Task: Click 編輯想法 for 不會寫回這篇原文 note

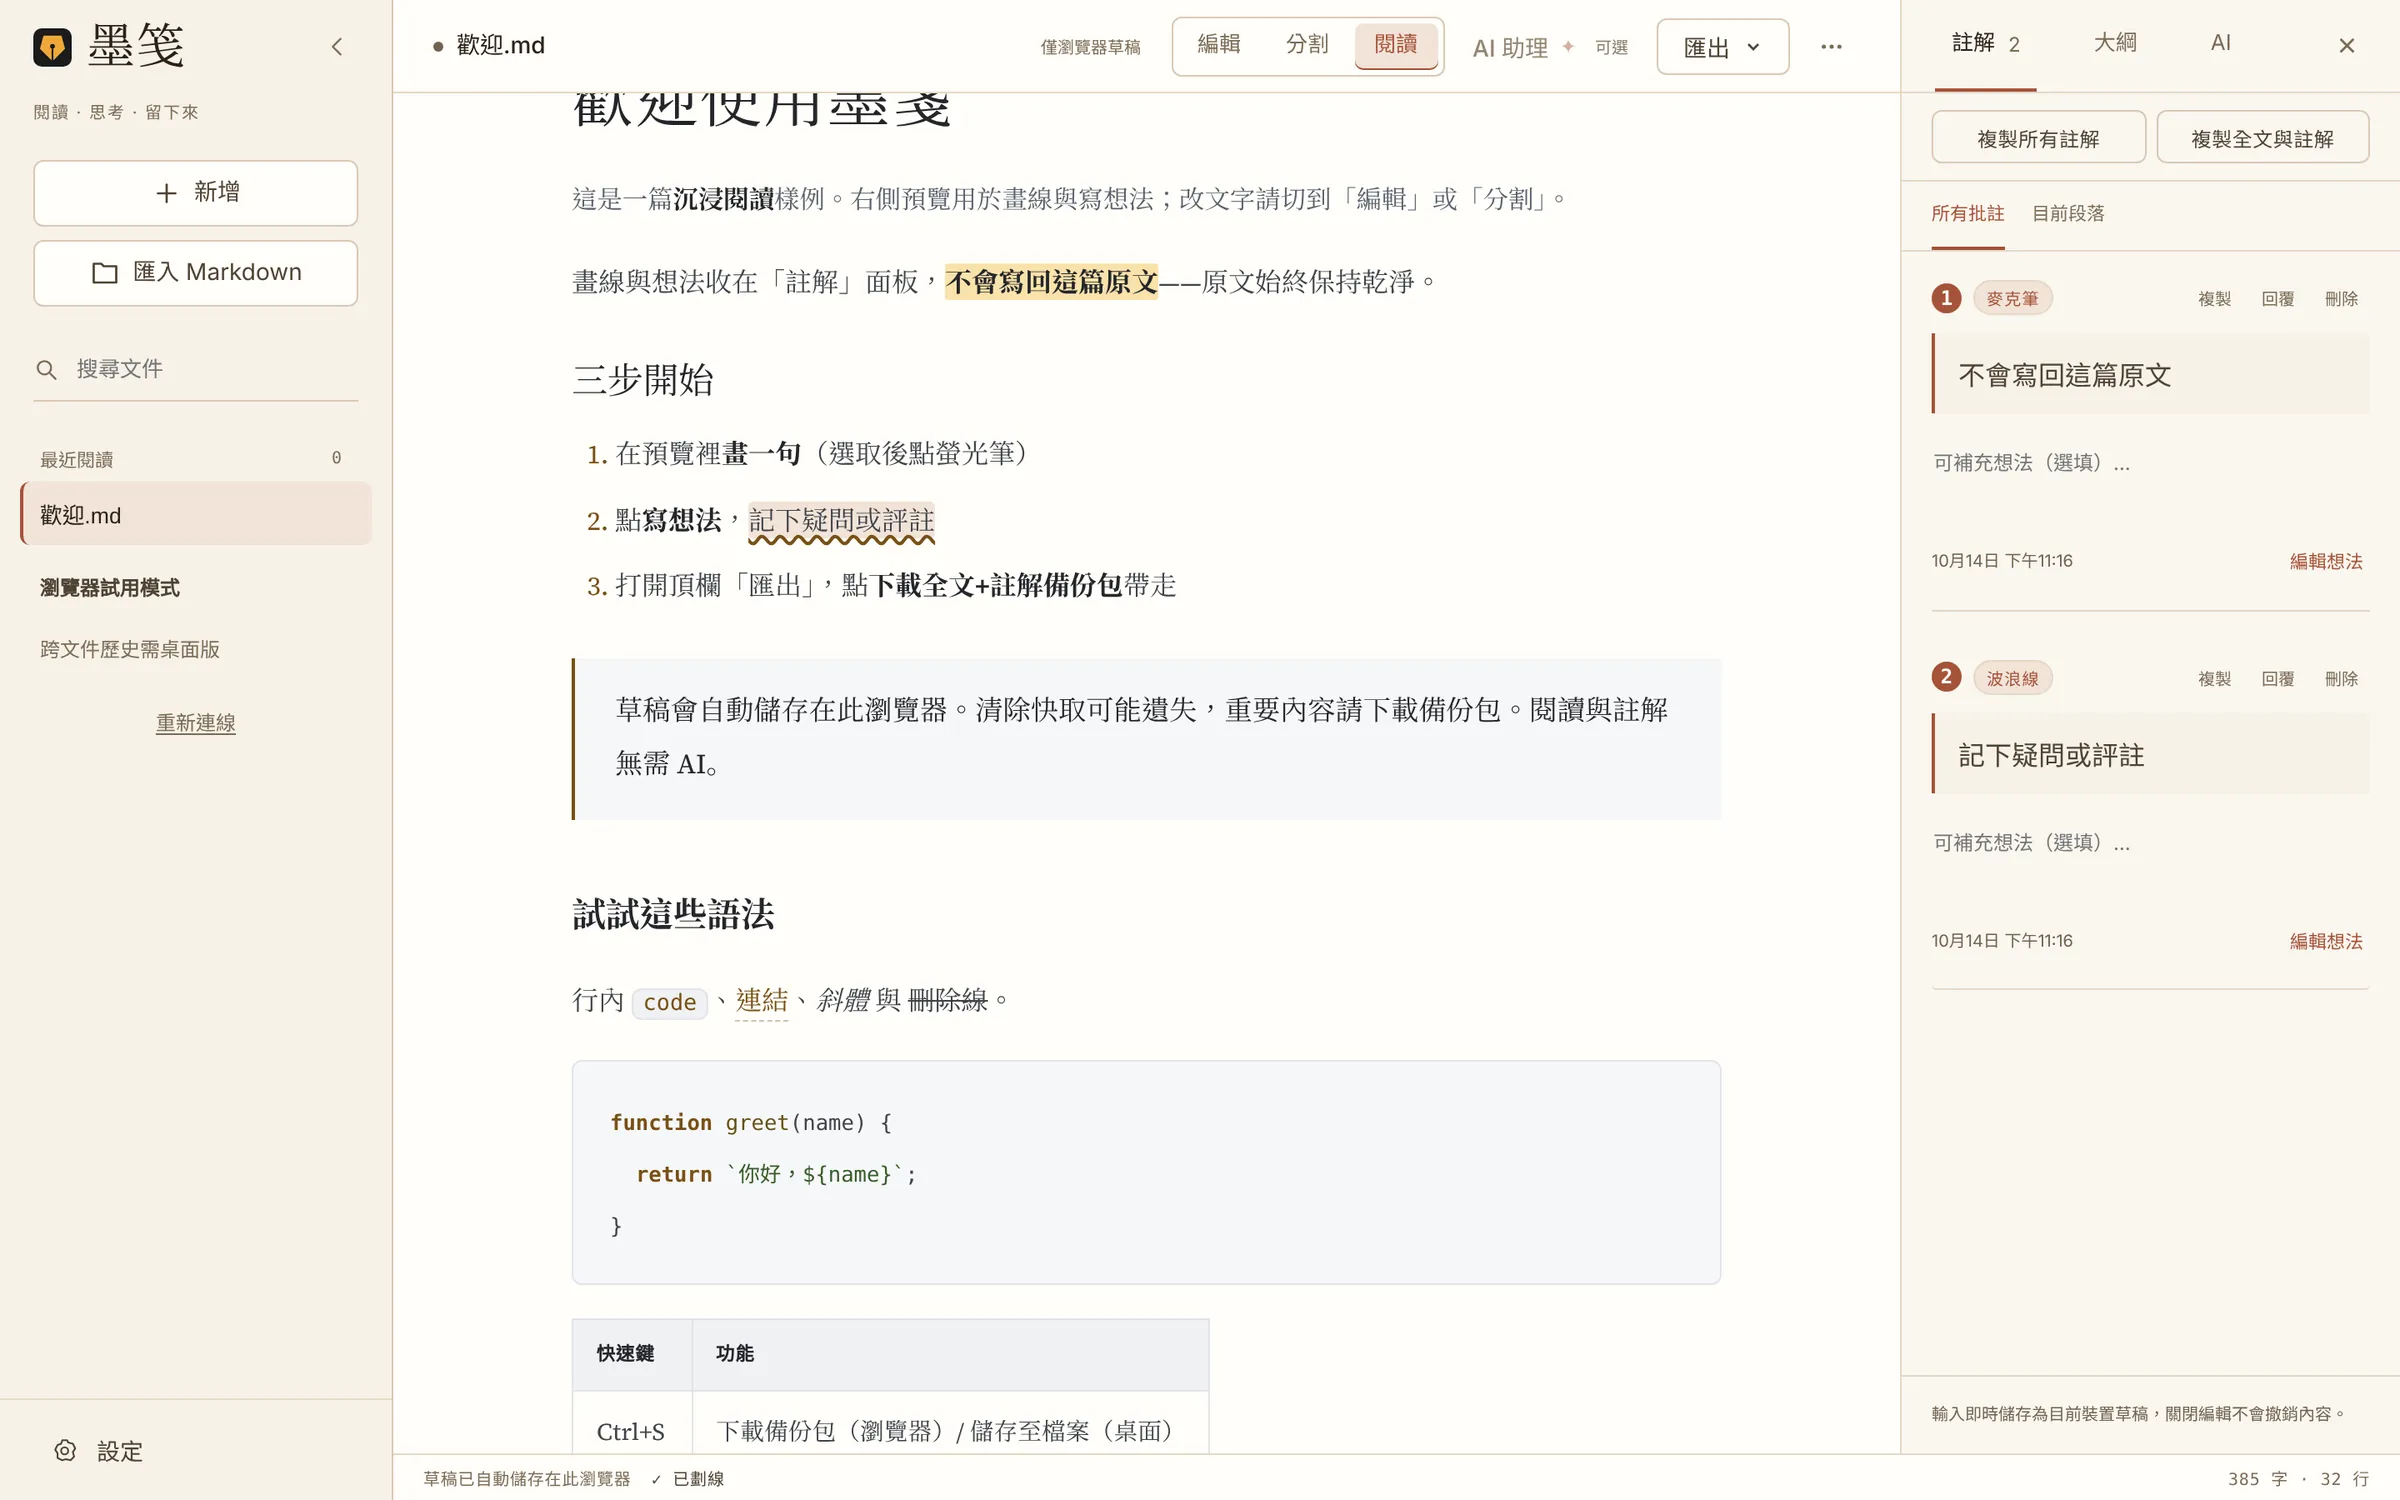Action: point(2326,562)
